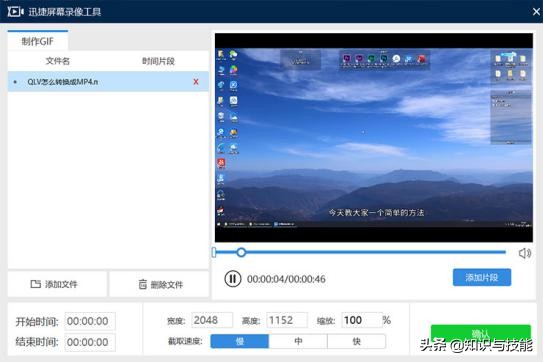Set capture speed to 中
Image resolution: width=543 pixels, height=362 pixels.
coord(298,341)
